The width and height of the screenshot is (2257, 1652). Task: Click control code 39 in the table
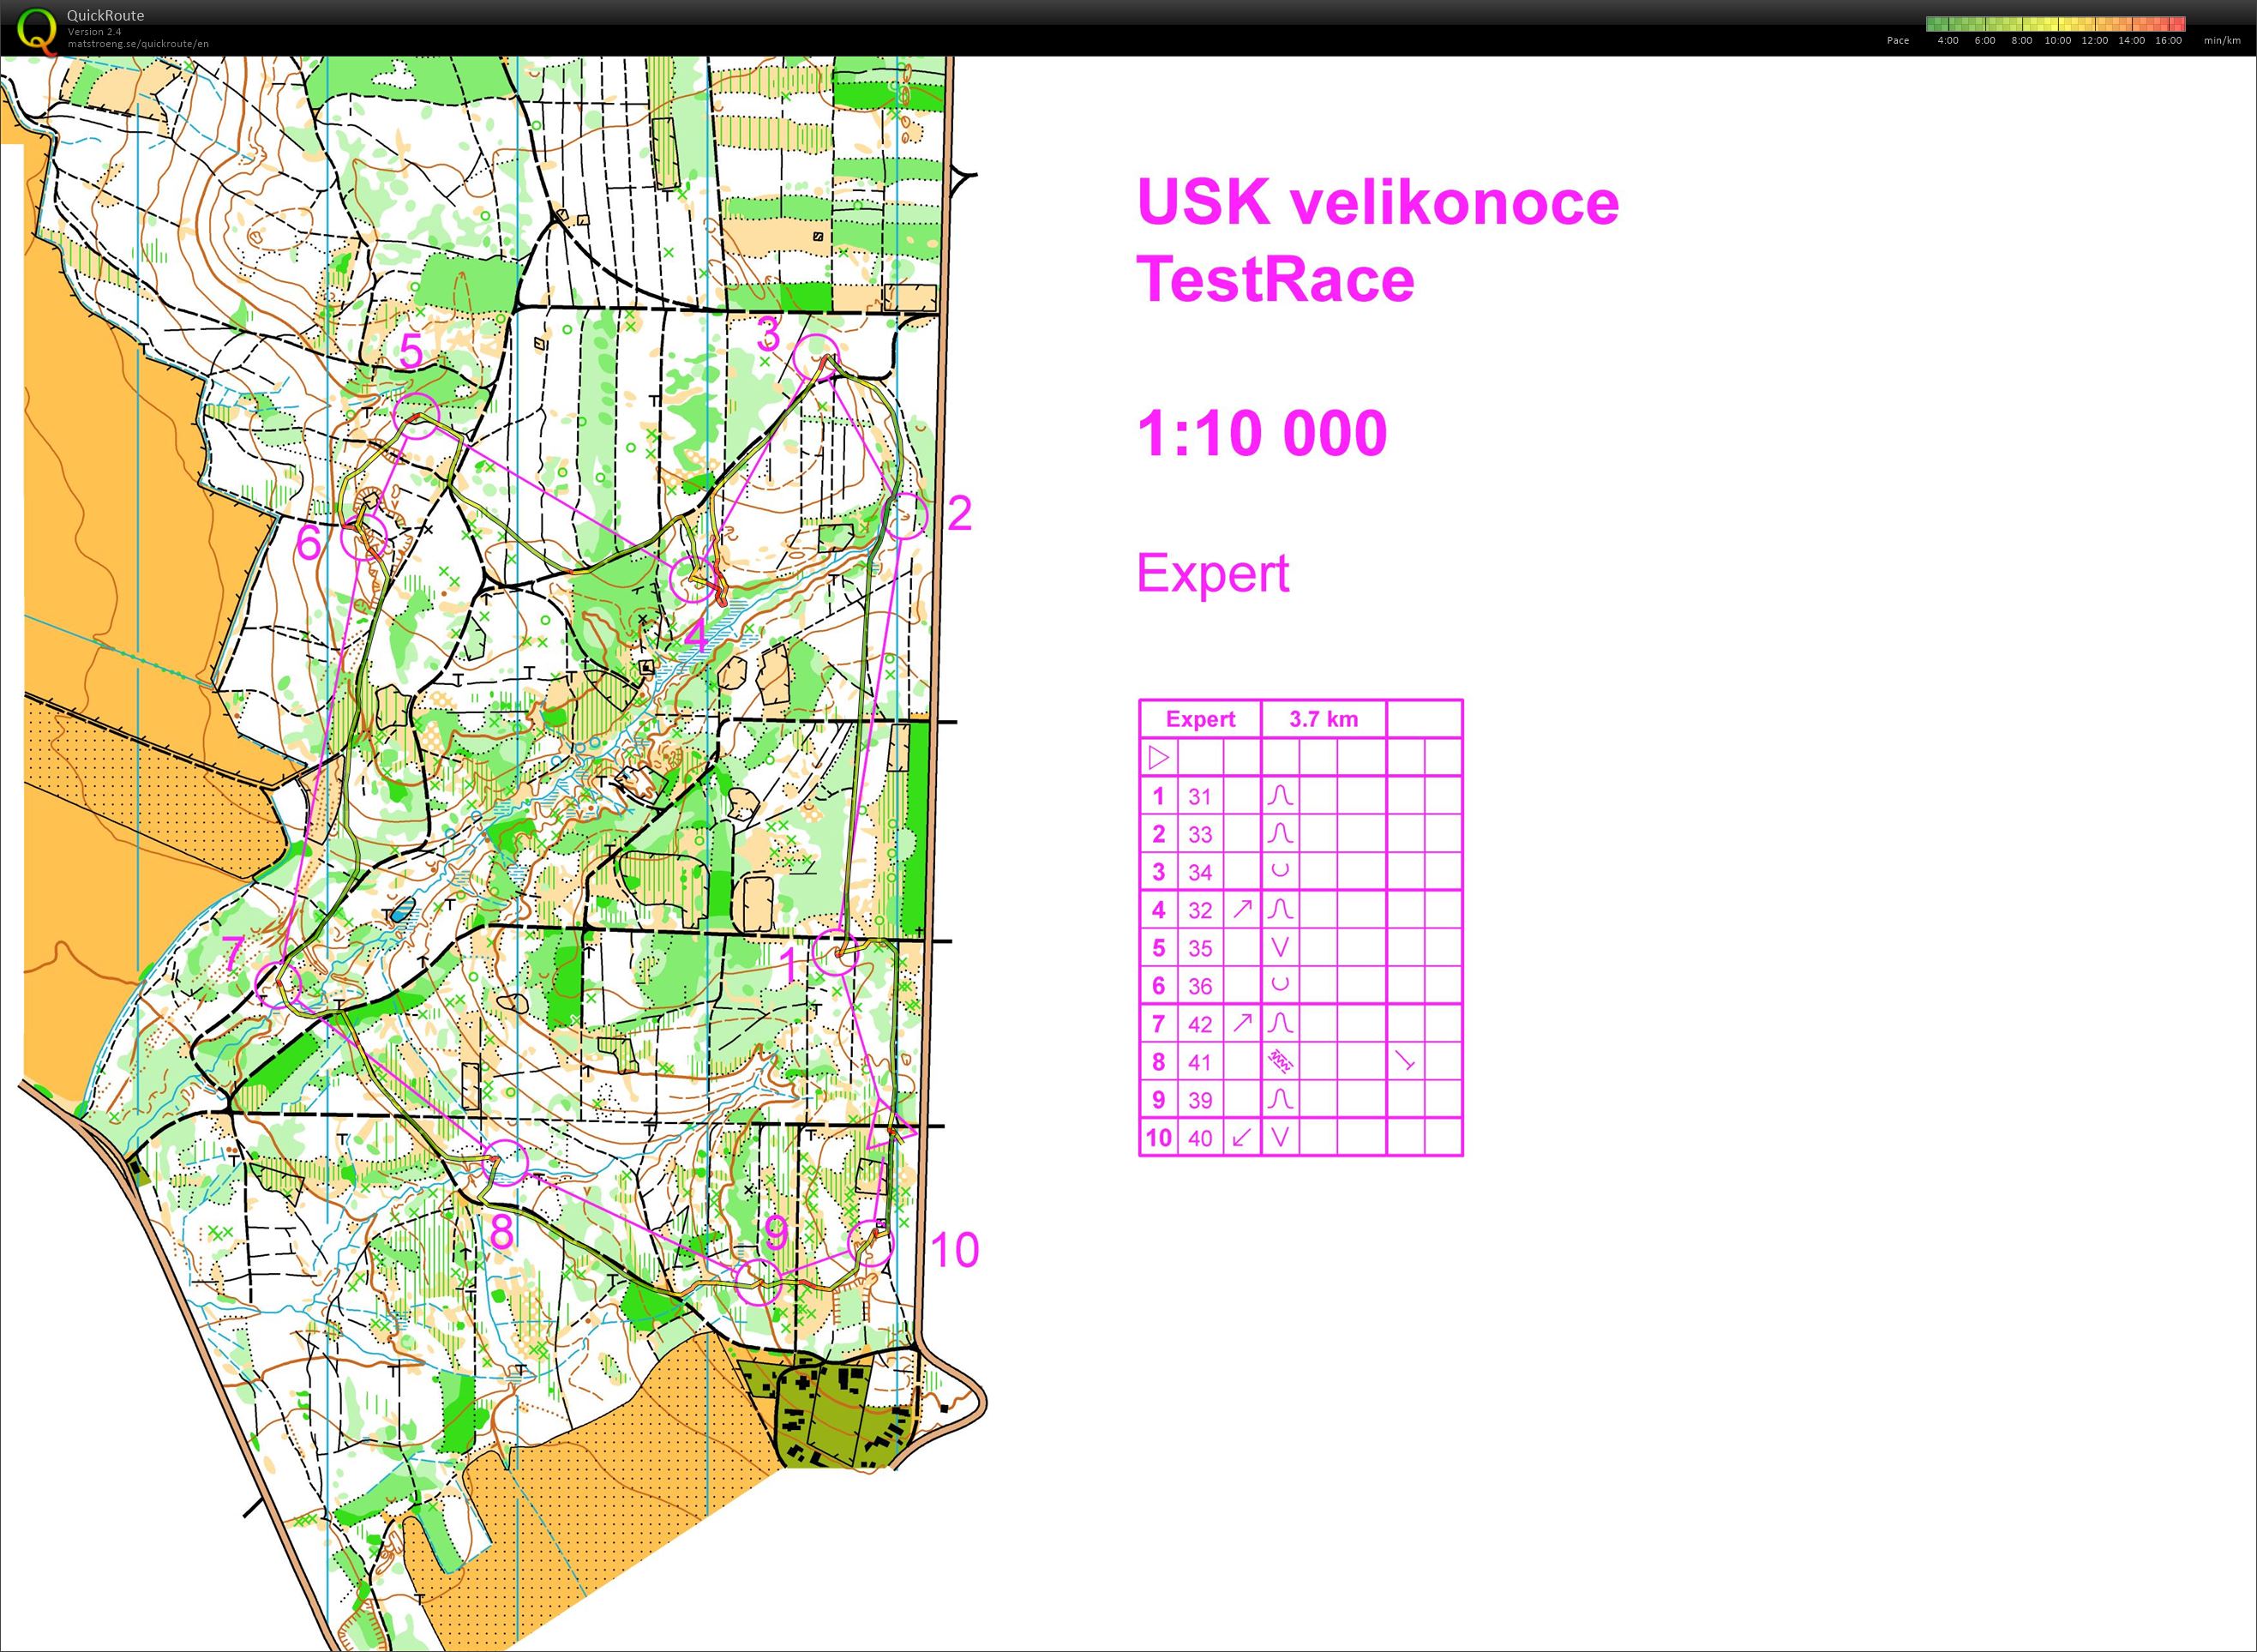(x=1200, y=1101)
